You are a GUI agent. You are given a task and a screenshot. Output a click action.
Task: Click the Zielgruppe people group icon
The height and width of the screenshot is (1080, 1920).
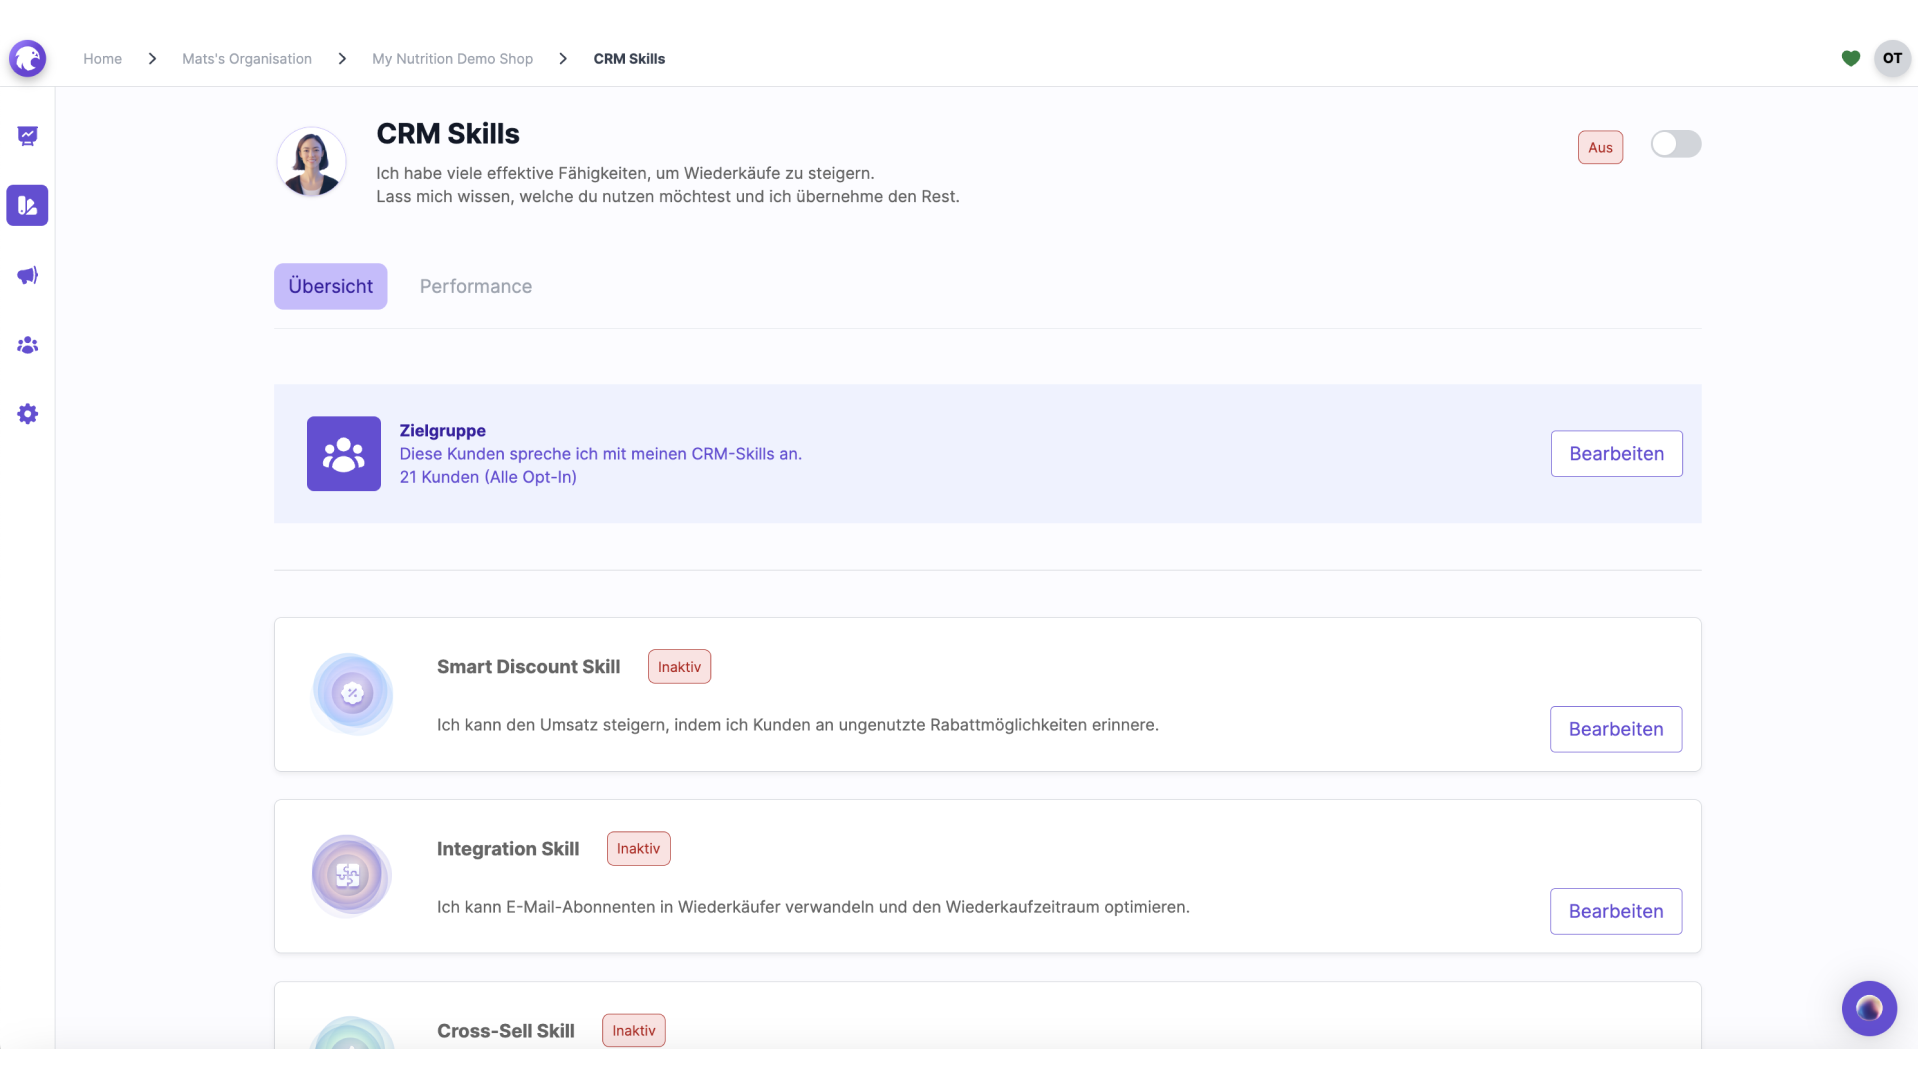click(344, 454)
